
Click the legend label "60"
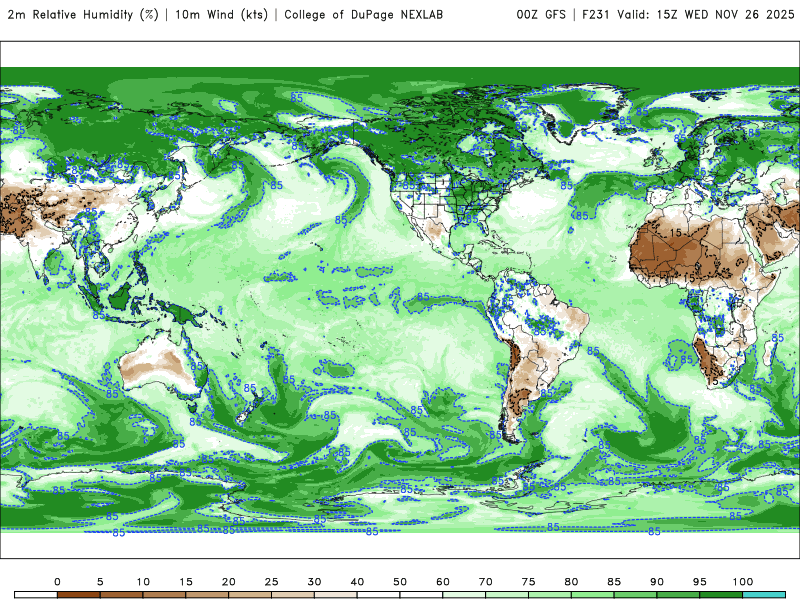[x=443, y=582]
